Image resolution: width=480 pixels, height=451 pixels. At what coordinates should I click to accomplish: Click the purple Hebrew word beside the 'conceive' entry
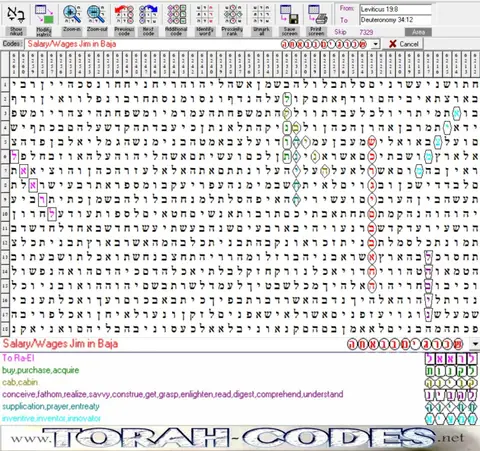click(452, 395)
